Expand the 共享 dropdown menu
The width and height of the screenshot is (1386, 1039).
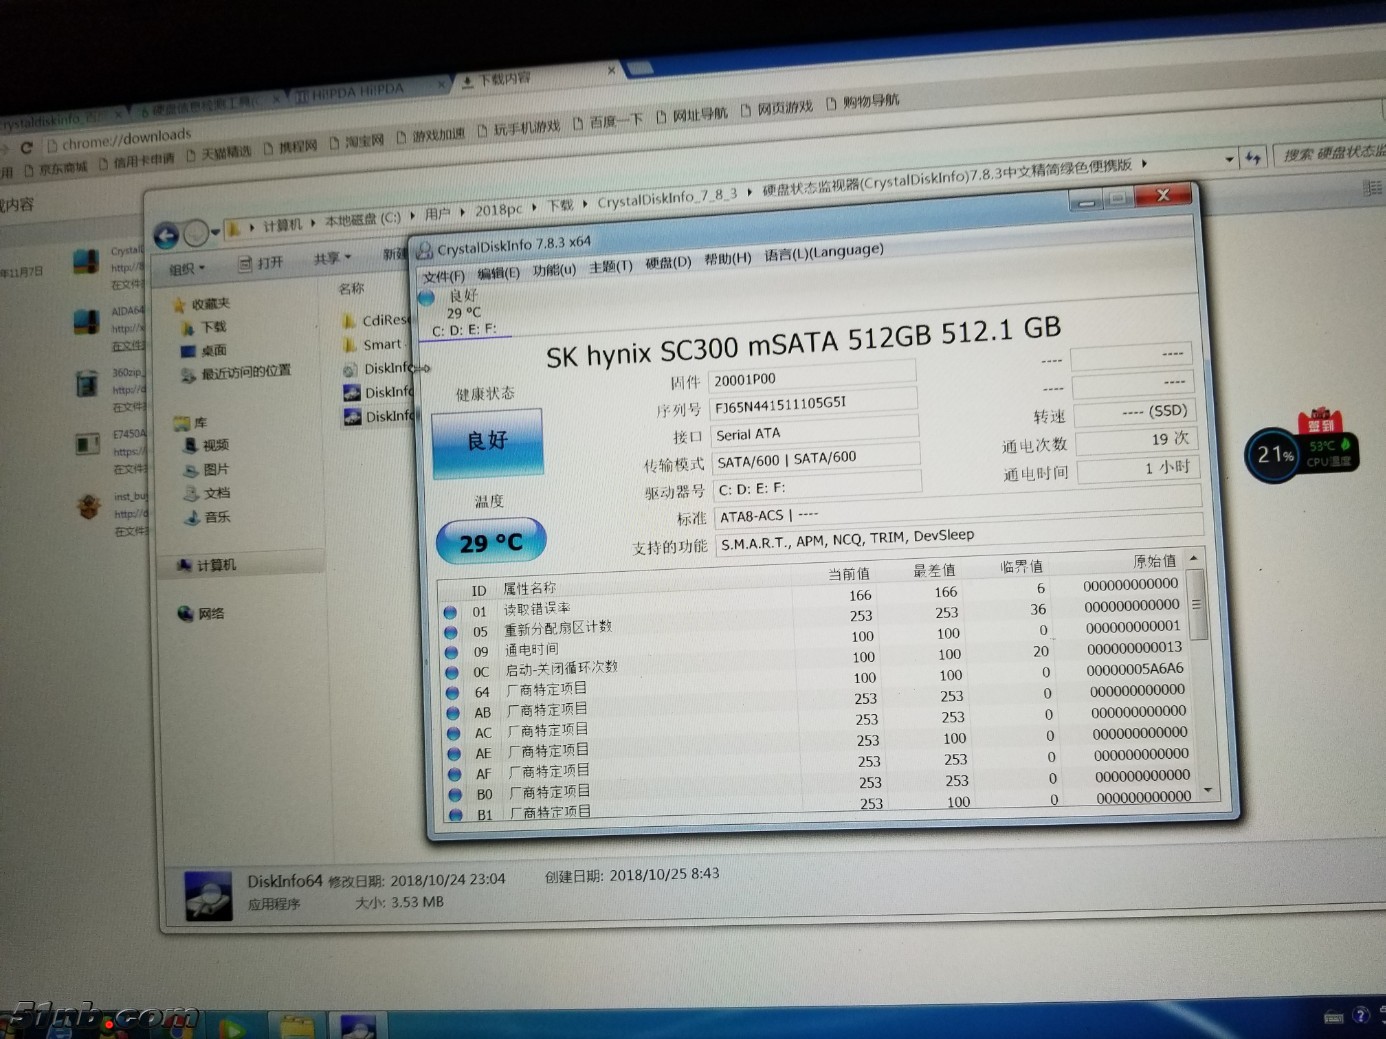pos(332,258)
